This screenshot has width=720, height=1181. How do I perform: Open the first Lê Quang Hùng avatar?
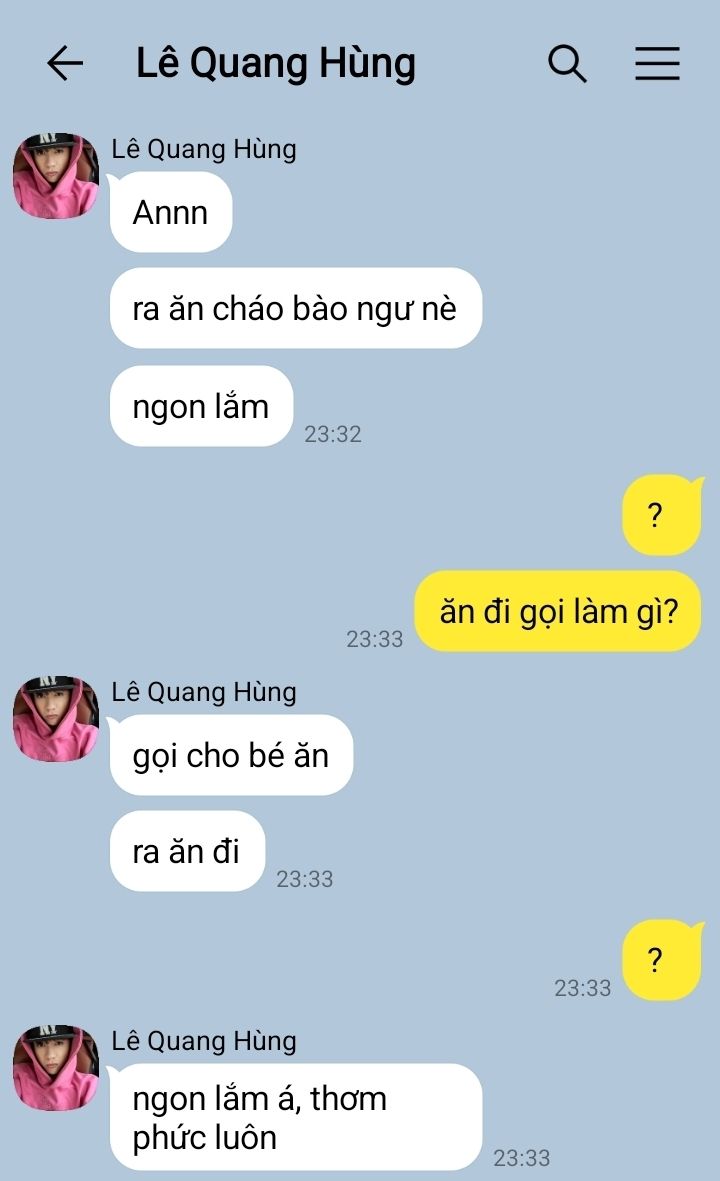[x=56, y=176]
